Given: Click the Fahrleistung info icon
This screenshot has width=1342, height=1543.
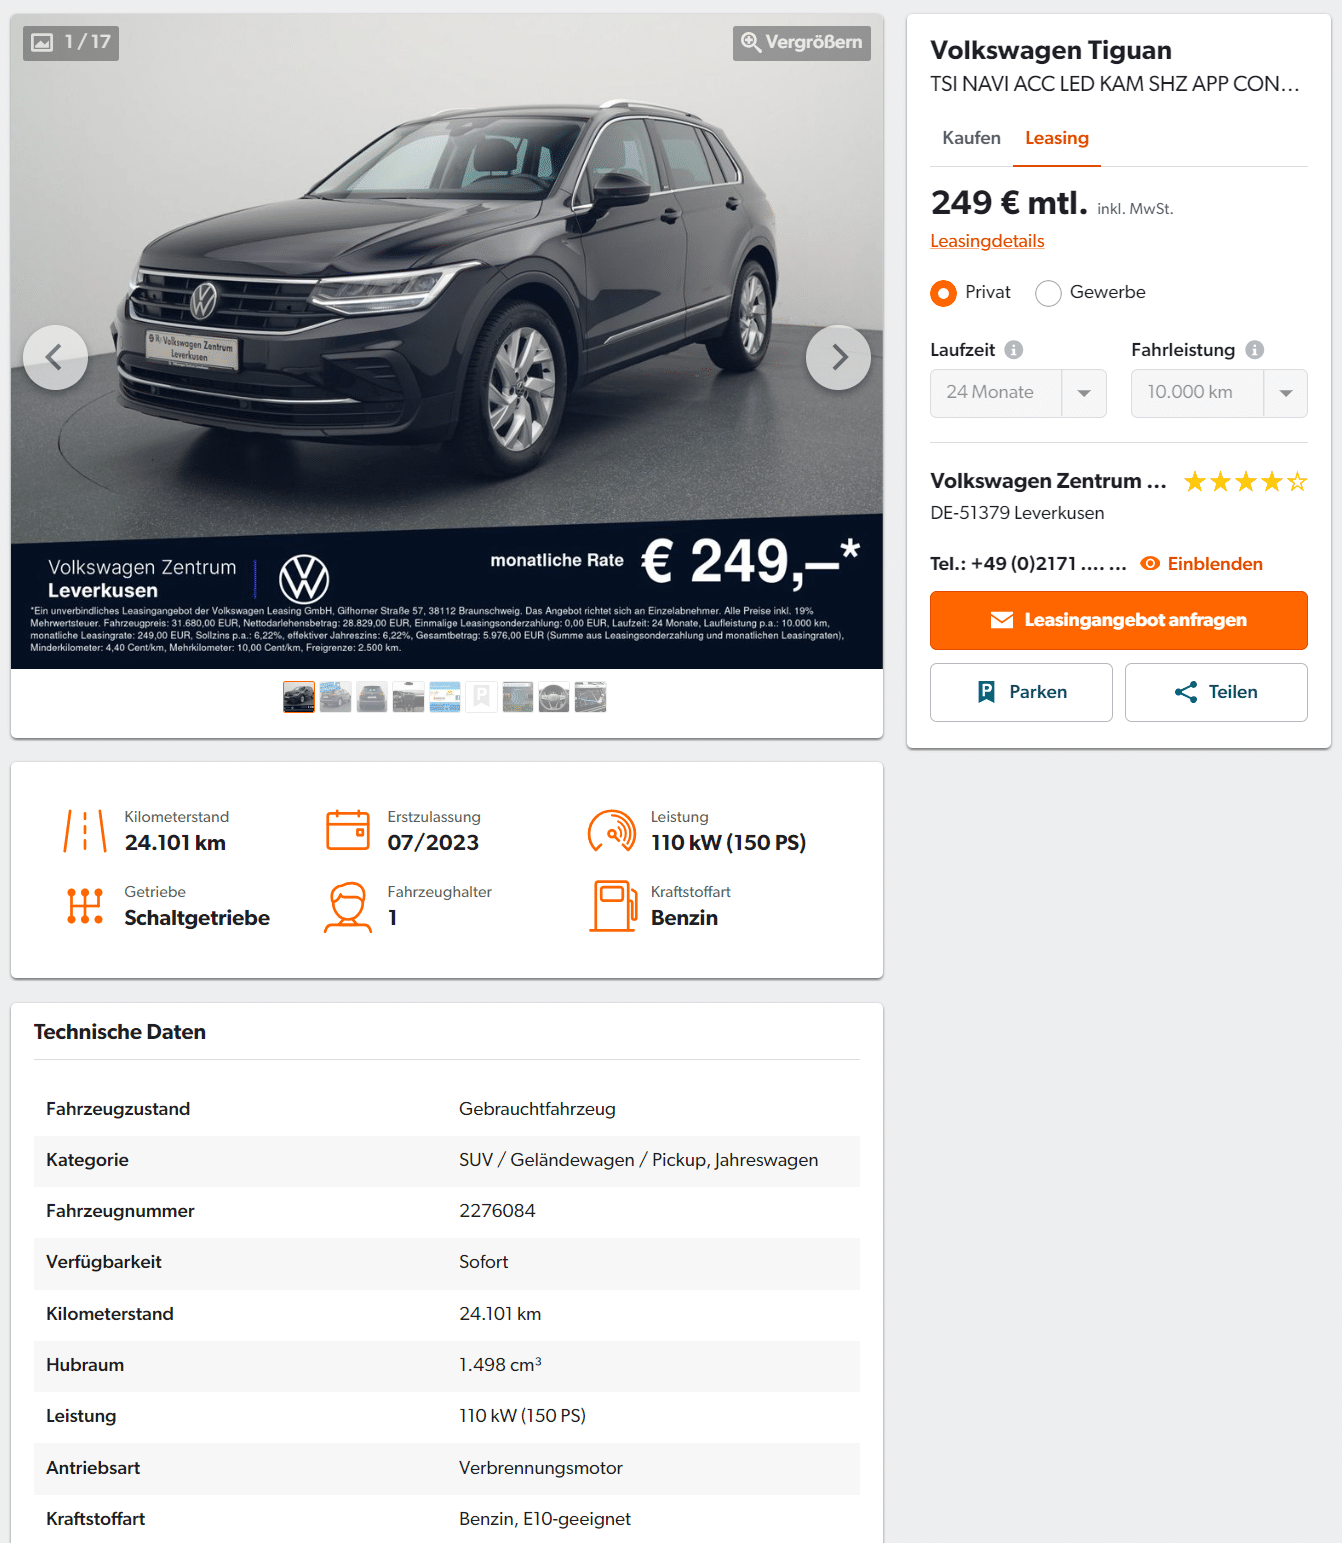Looking at the screenshot, I should [x=1255, y=350].
